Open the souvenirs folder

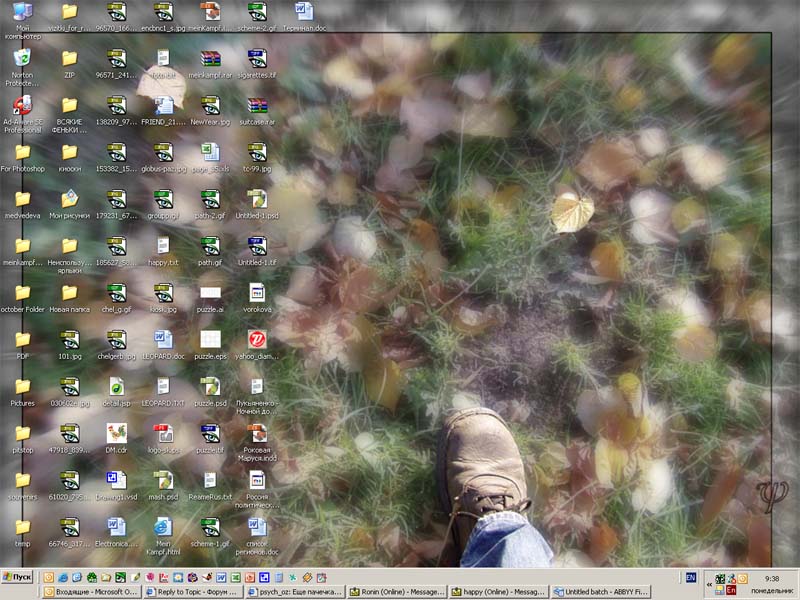(22, 487)
